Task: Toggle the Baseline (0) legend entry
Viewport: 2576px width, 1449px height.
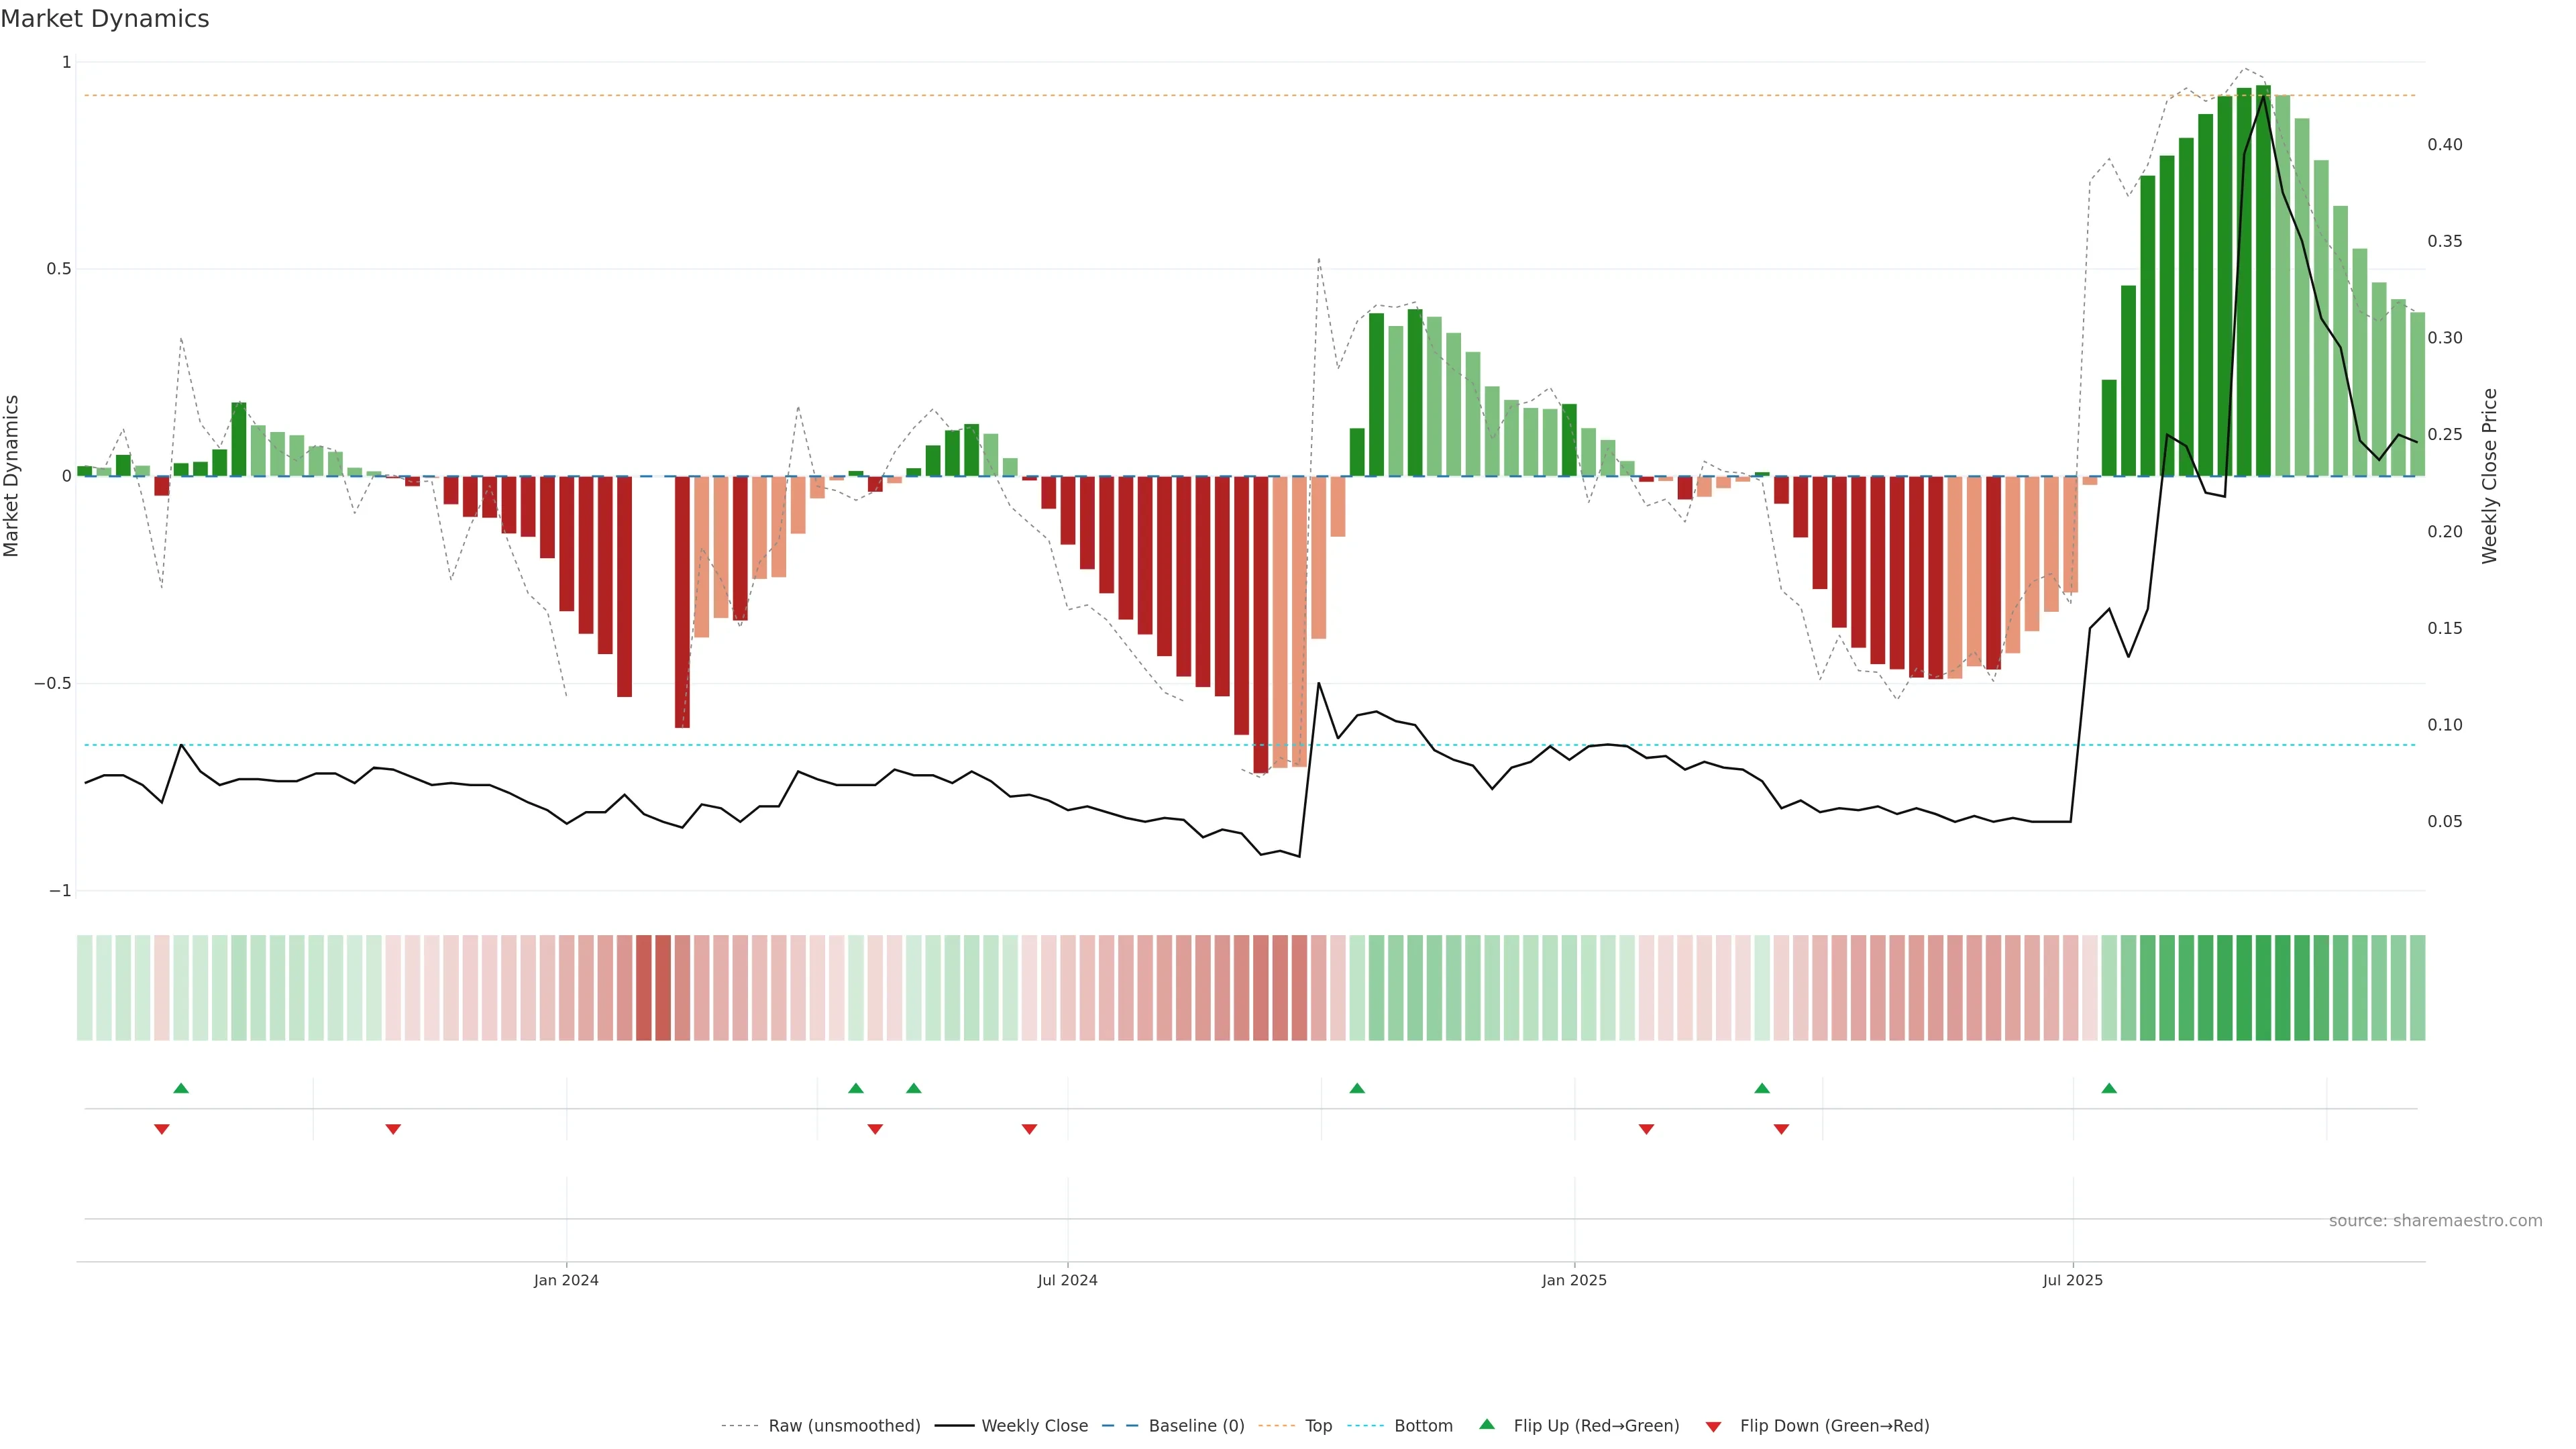Action: pyautogui.click(x=1196, y=1426)
